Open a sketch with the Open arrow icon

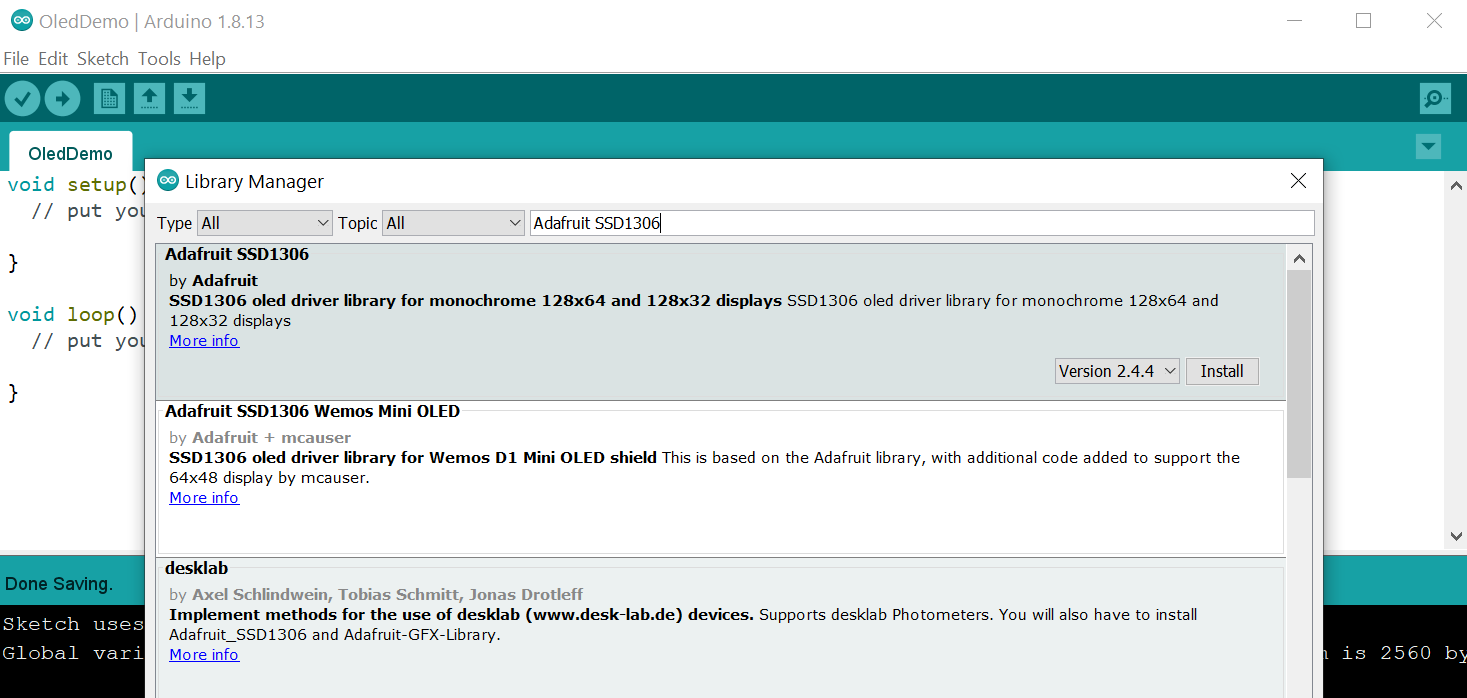pos(149,98)
